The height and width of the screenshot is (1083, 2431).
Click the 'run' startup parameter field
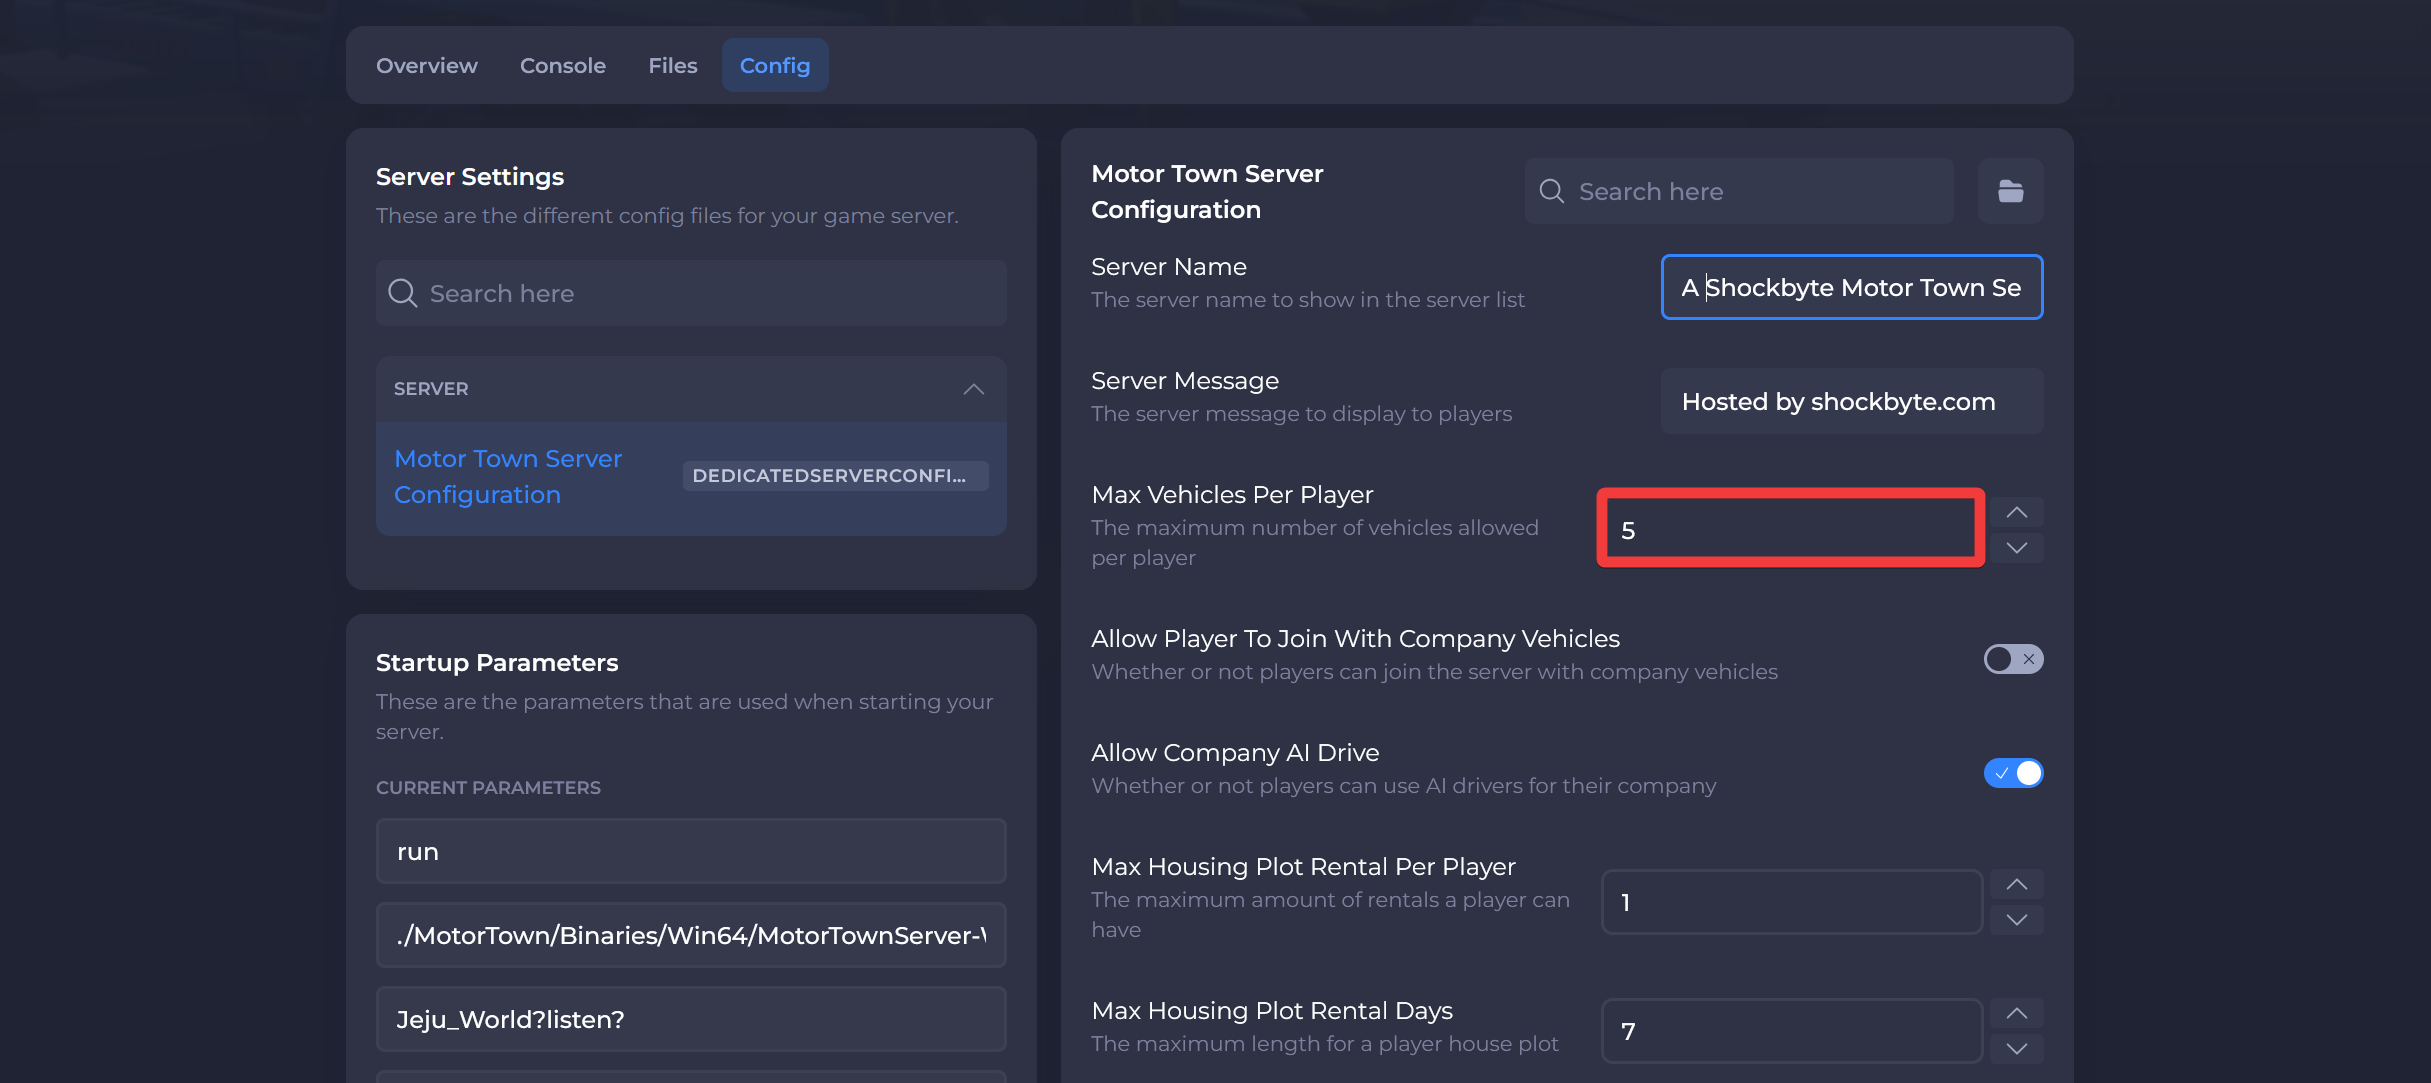click(691, 851)
